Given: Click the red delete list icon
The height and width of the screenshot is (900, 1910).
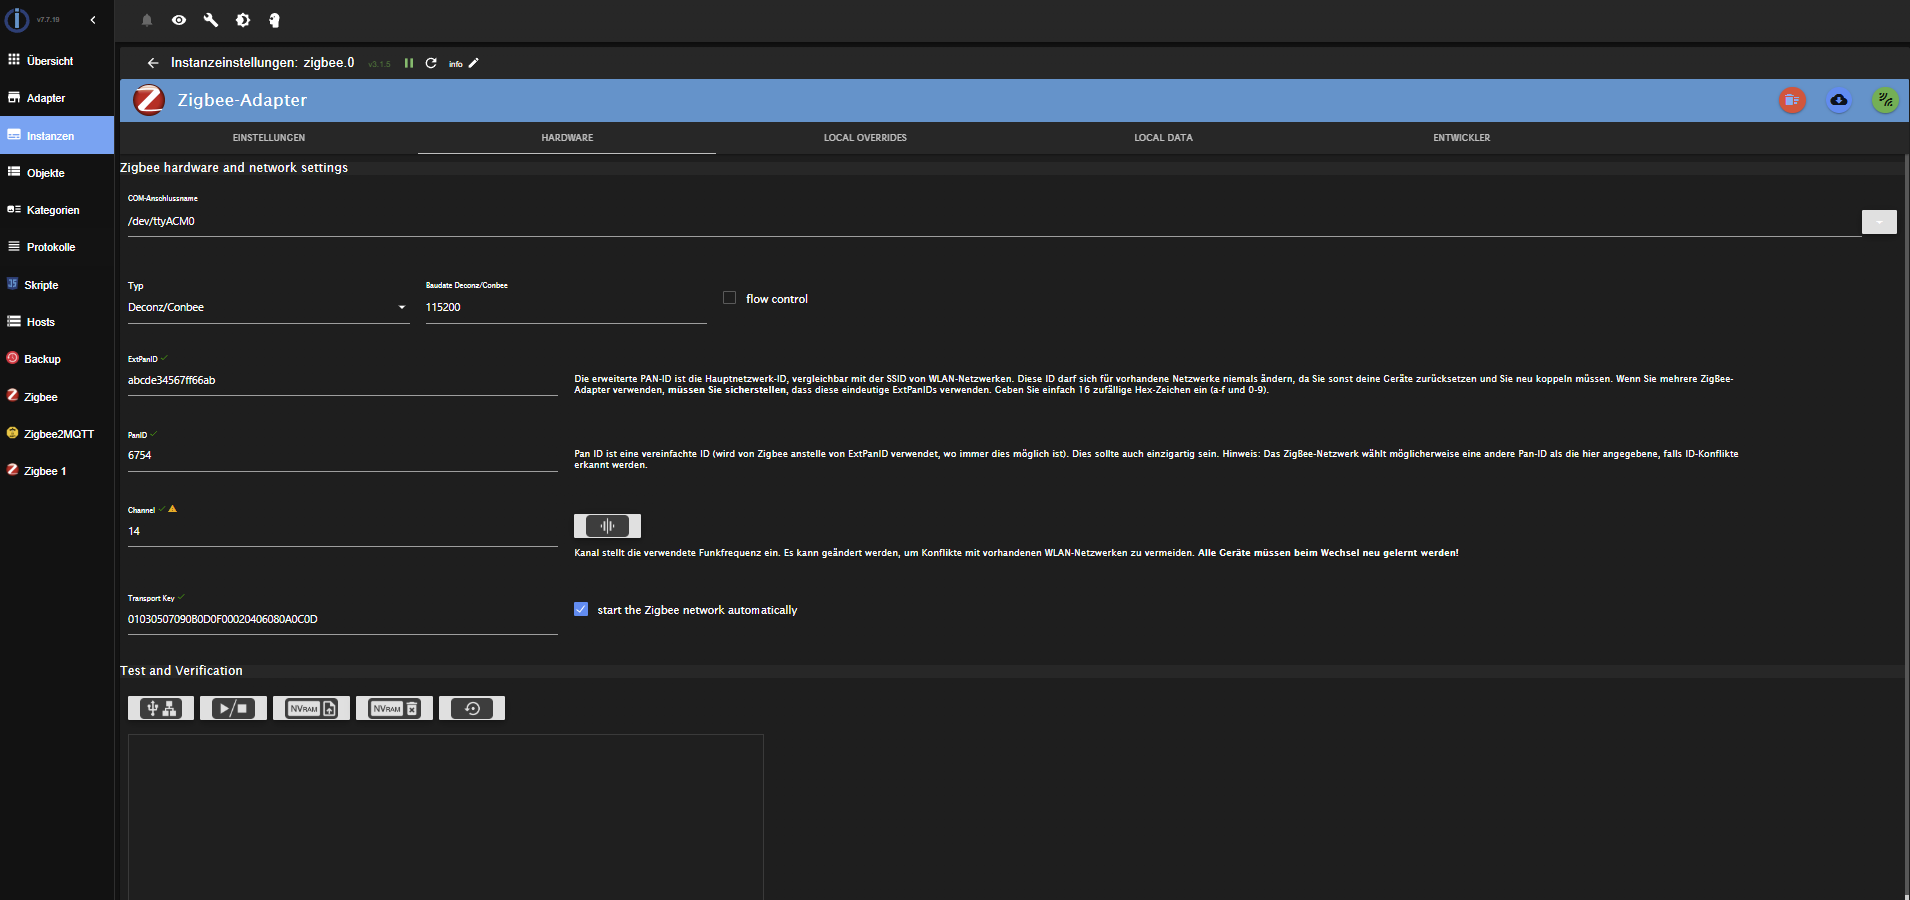Looking at the screenshot, I should (x=1792, y=100).
